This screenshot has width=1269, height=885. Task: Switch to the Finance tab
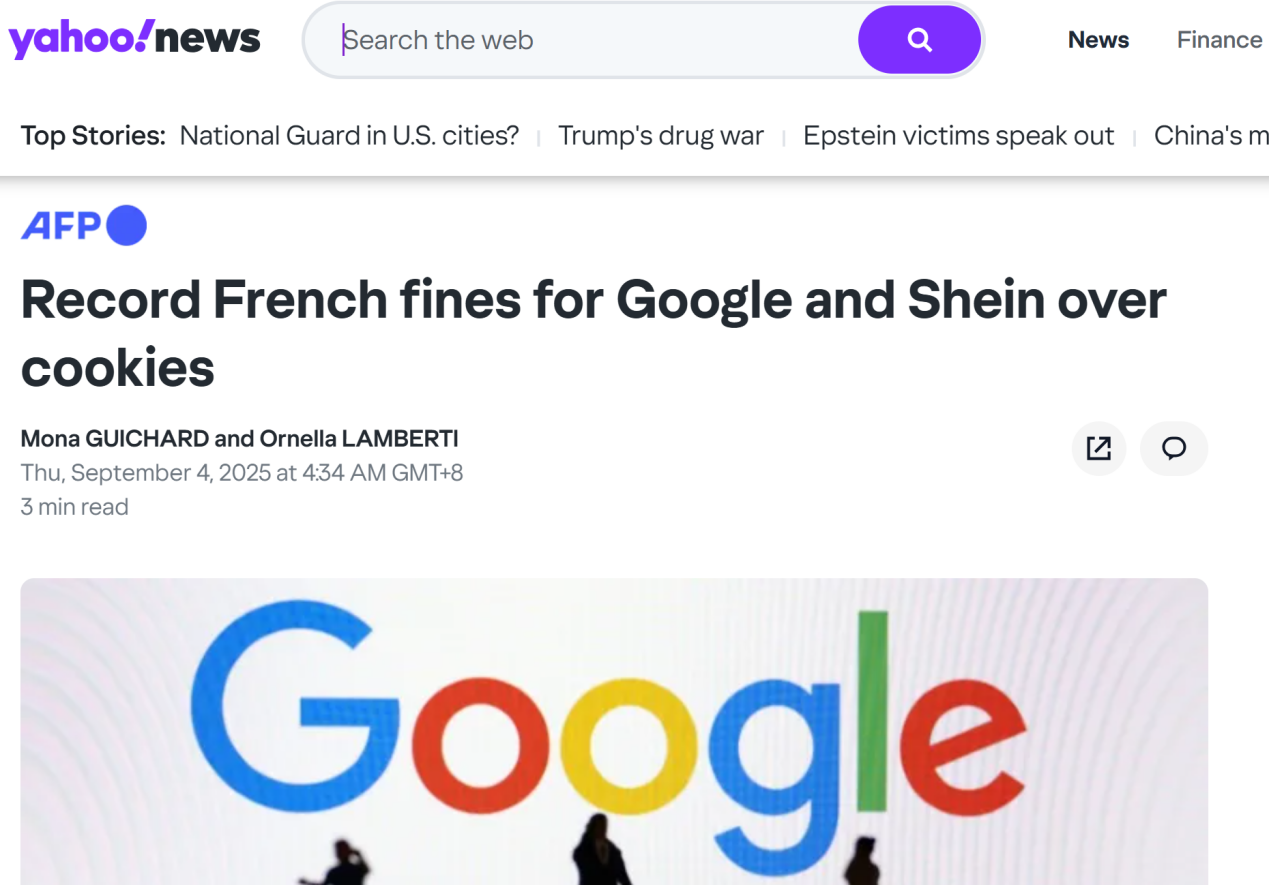pyautogui.click(x=1219, y=40)
